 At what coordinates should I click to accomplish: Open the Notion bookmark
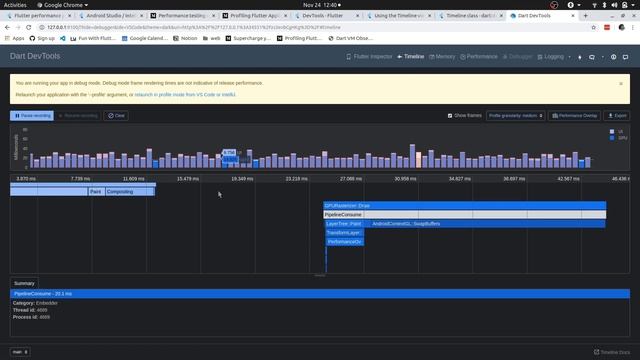click(x=185, y=38)
